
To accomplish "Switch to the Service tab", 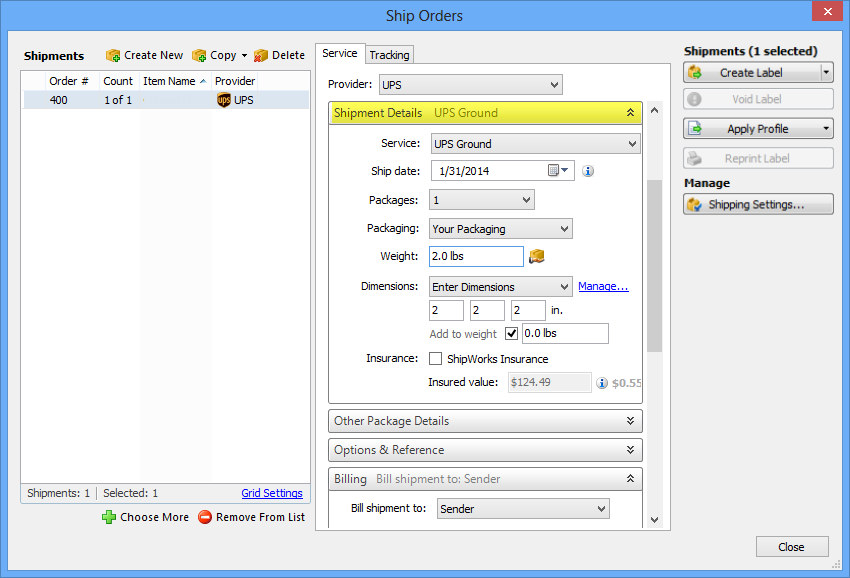I will click(340, 53).
